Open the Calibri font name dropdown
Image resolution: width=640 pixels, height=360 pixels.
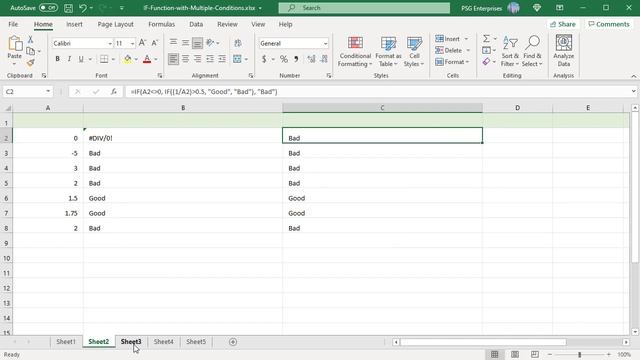[x=110, y=43]
